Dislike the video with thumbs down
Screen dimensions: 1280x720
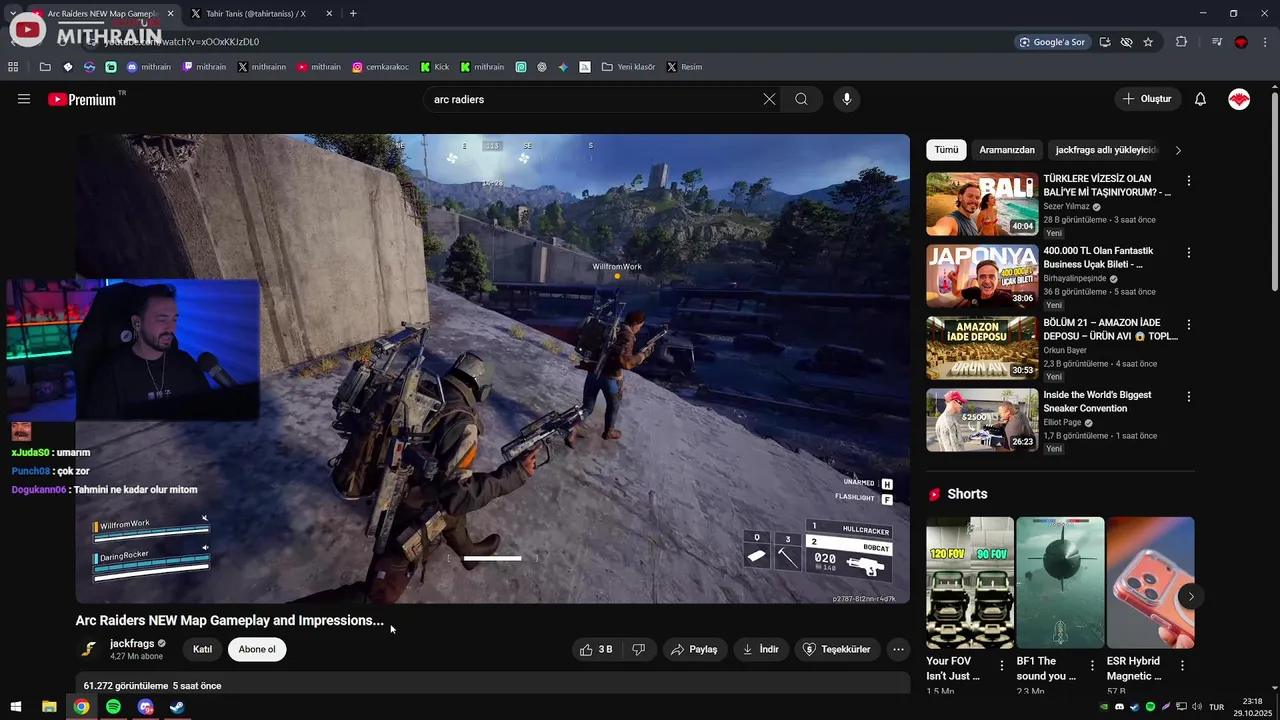638,649
